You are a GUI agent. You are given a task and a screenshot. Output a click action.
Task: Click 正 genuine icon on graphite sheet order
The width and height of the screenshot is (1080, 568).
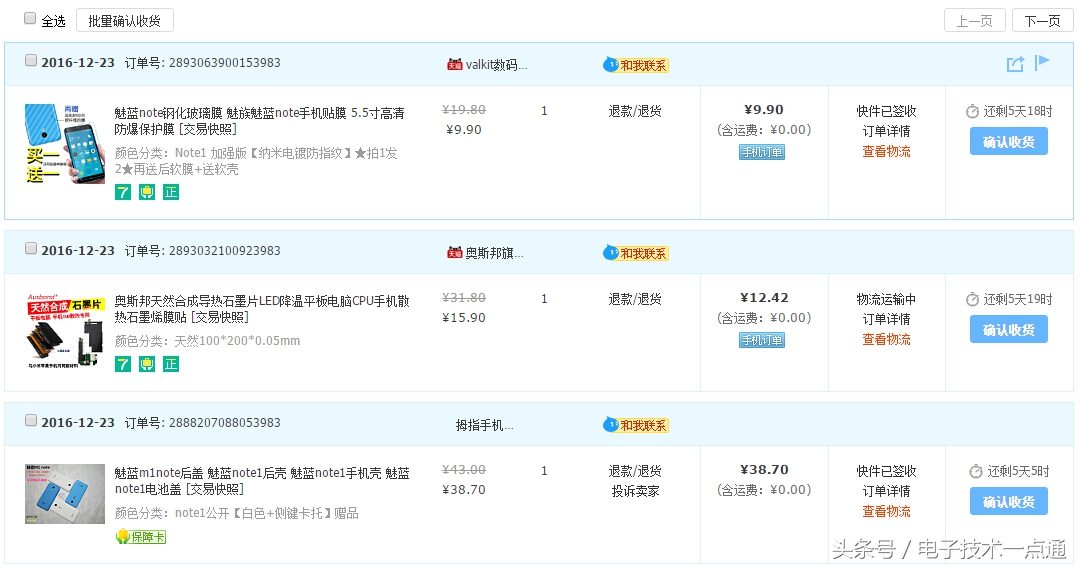coord(171,364)
